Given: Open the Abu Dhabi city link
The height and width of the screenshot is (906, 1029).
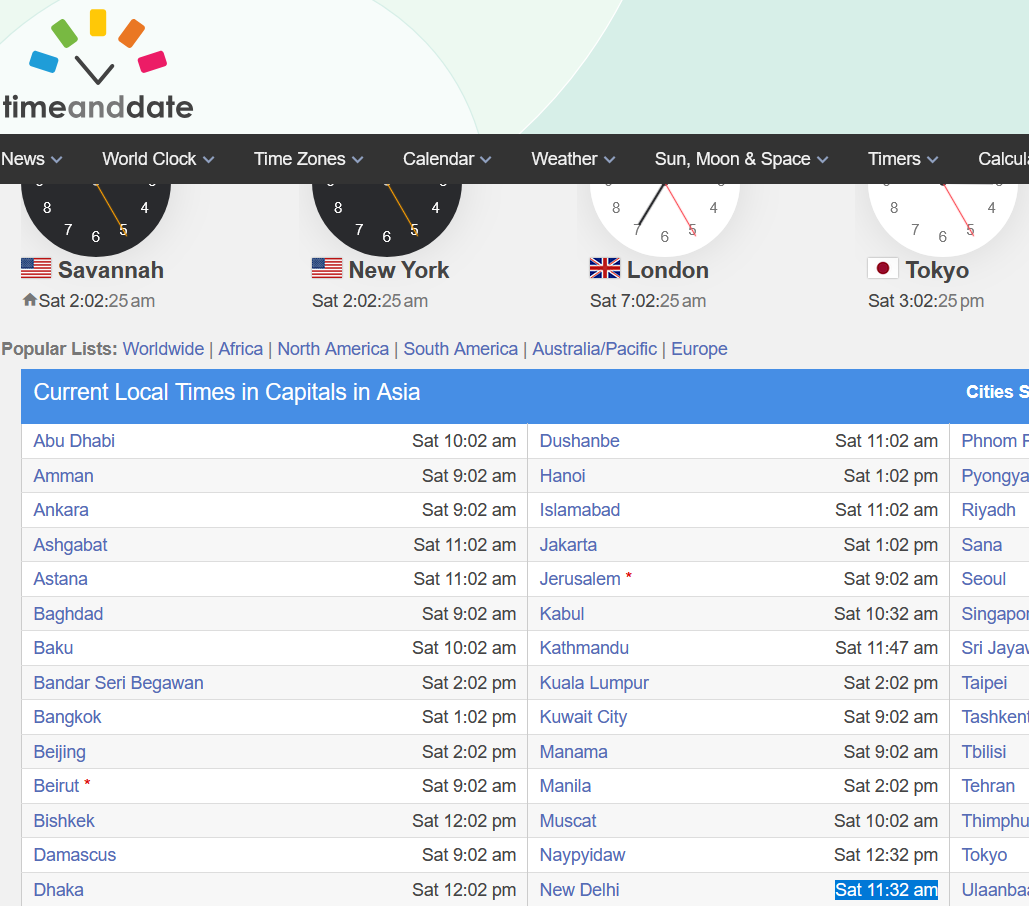Looking at the screenshot, I should pyautogui.click(x=74, y=441).
